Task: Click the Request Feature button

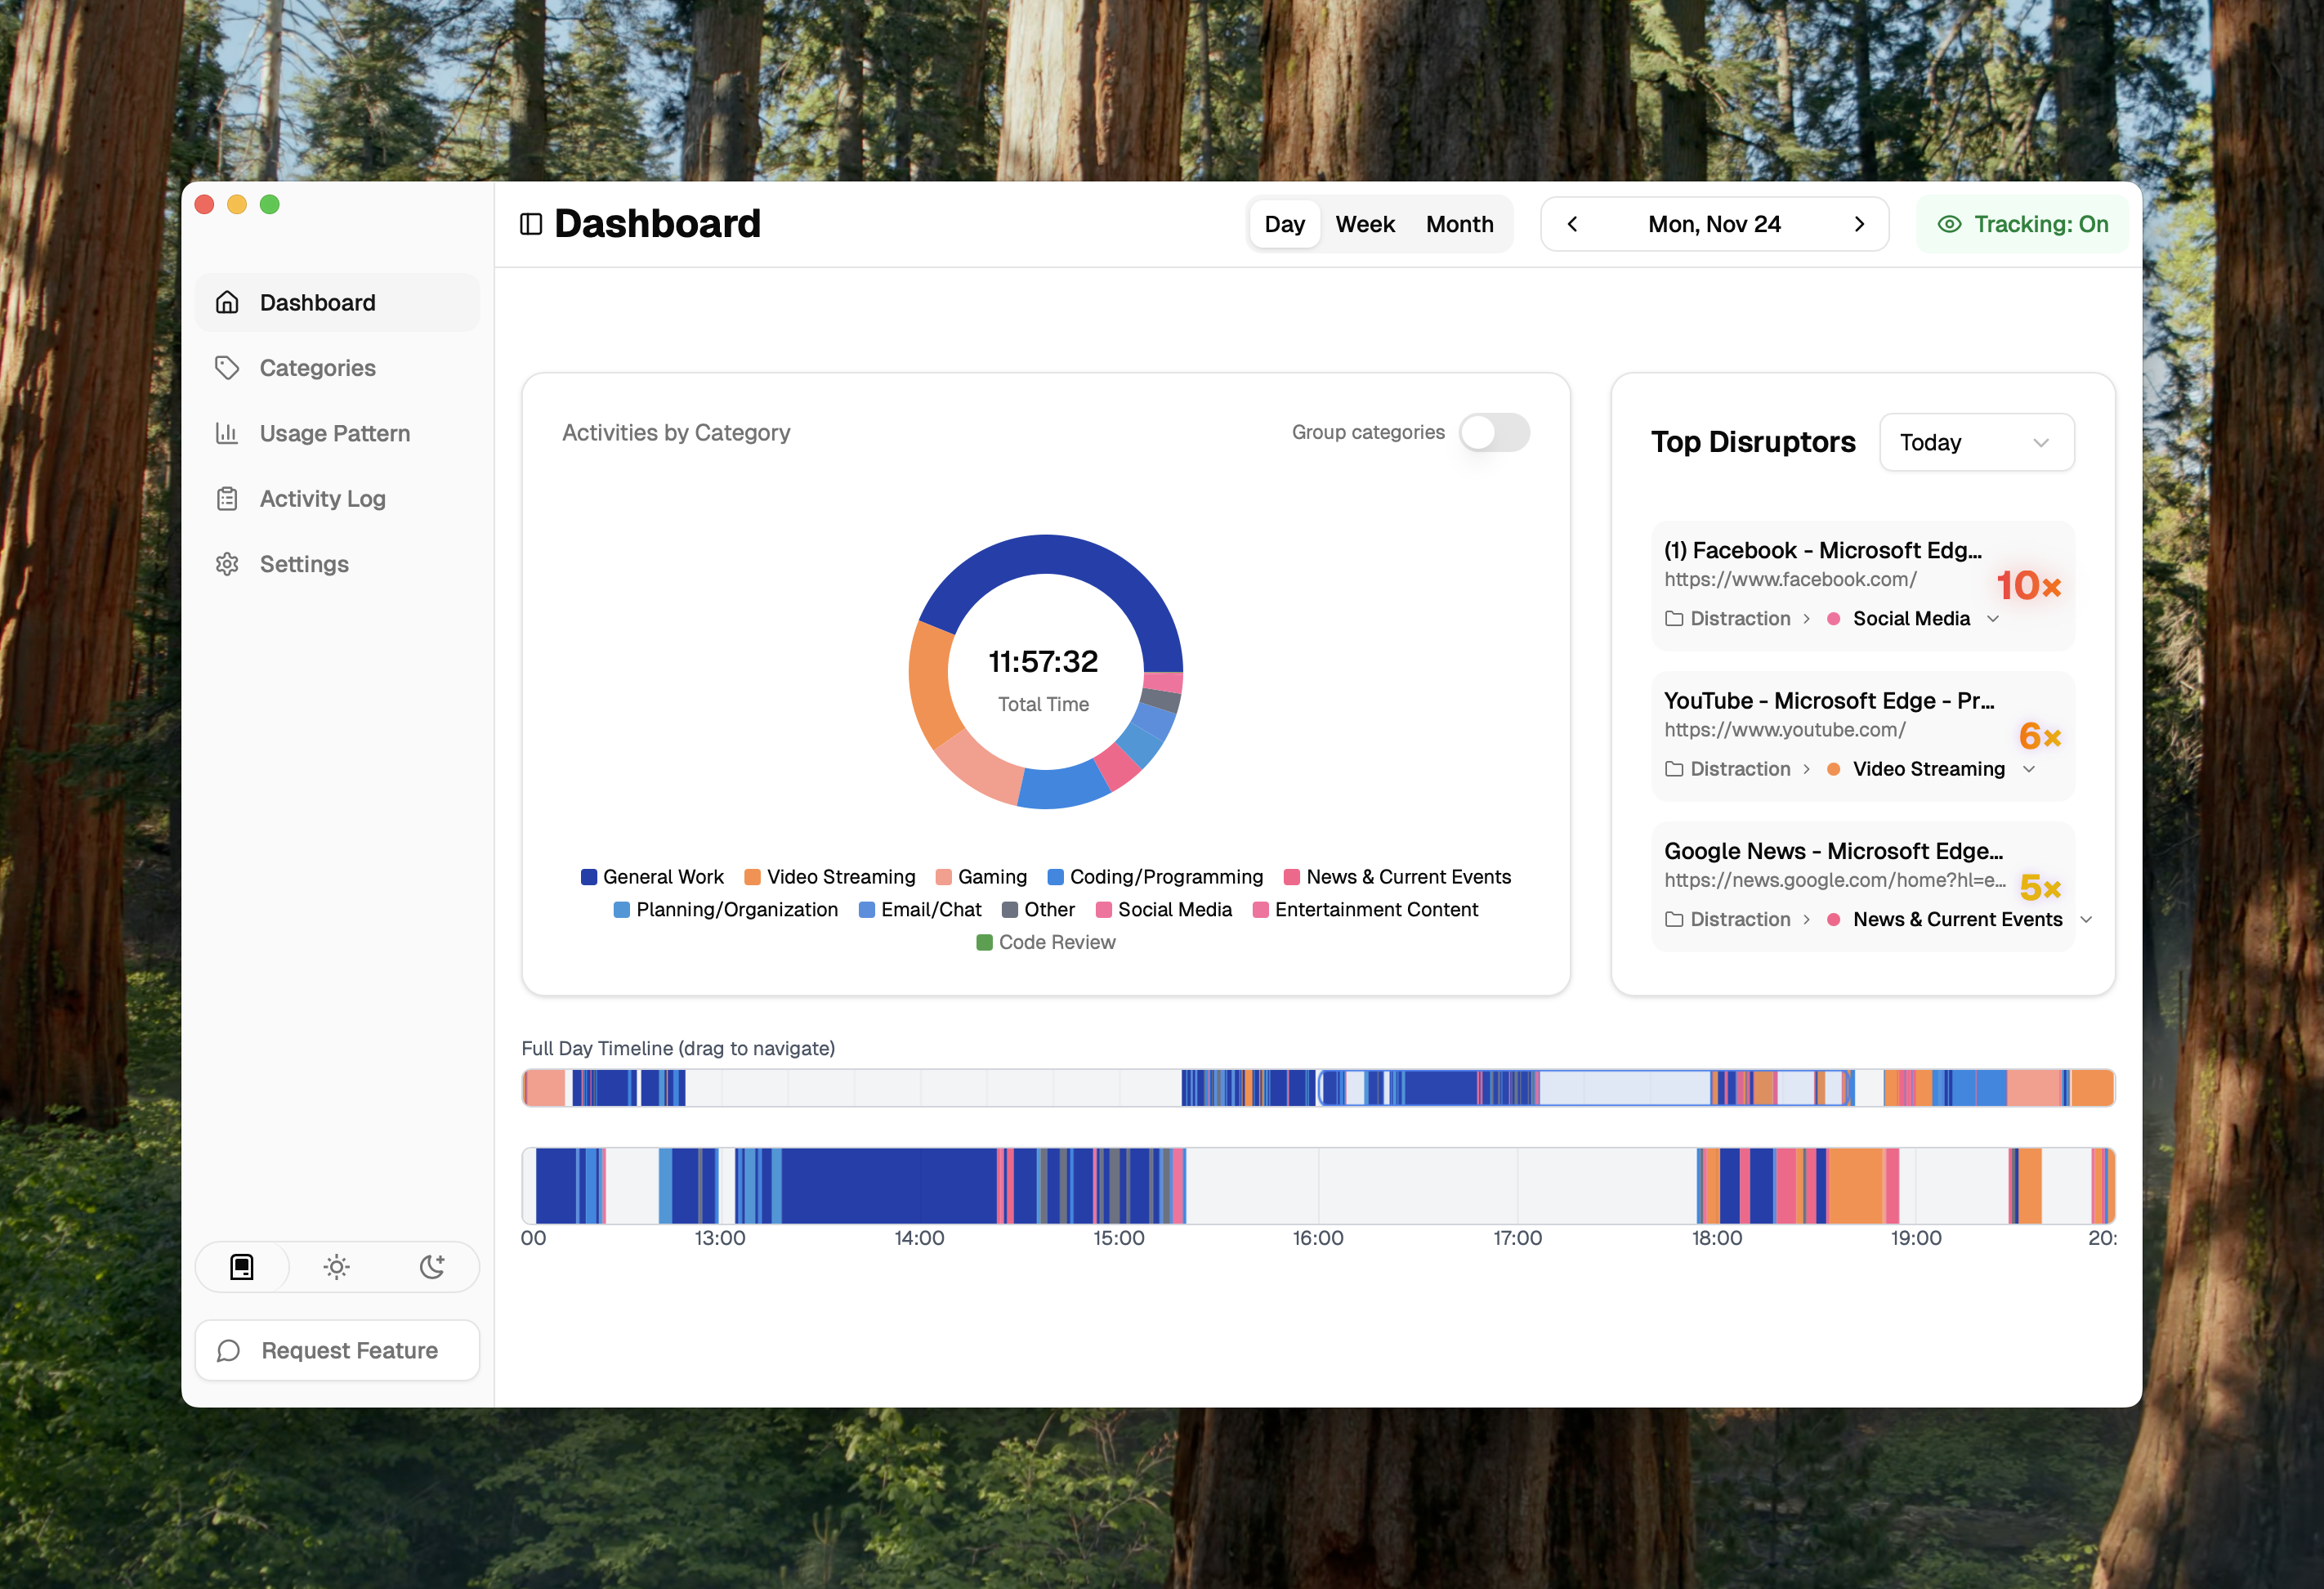Action: tap(337, 1350)
